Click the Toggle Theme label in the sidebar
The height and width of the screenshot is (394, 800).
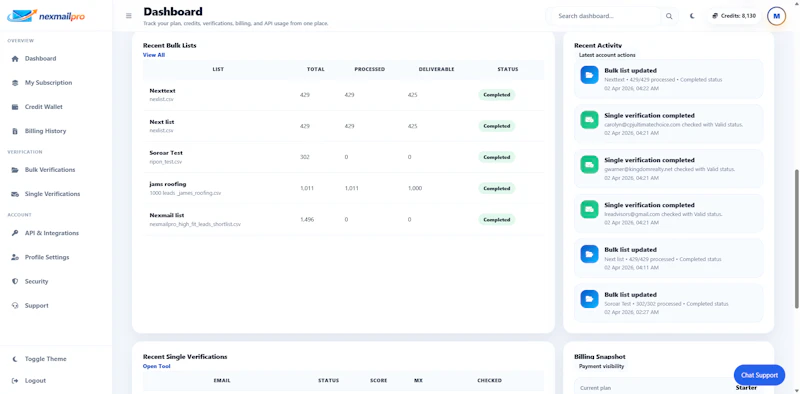tap(45, 359)
